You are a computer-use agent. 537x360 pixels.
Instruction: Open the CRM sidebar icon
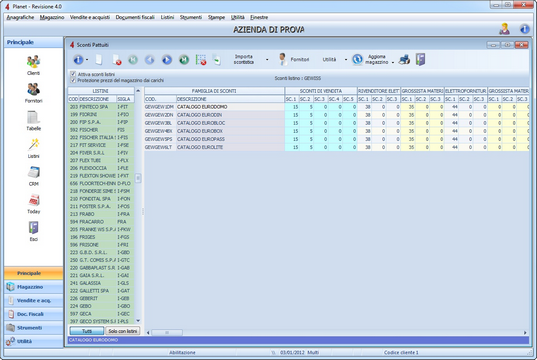(33, 172)
